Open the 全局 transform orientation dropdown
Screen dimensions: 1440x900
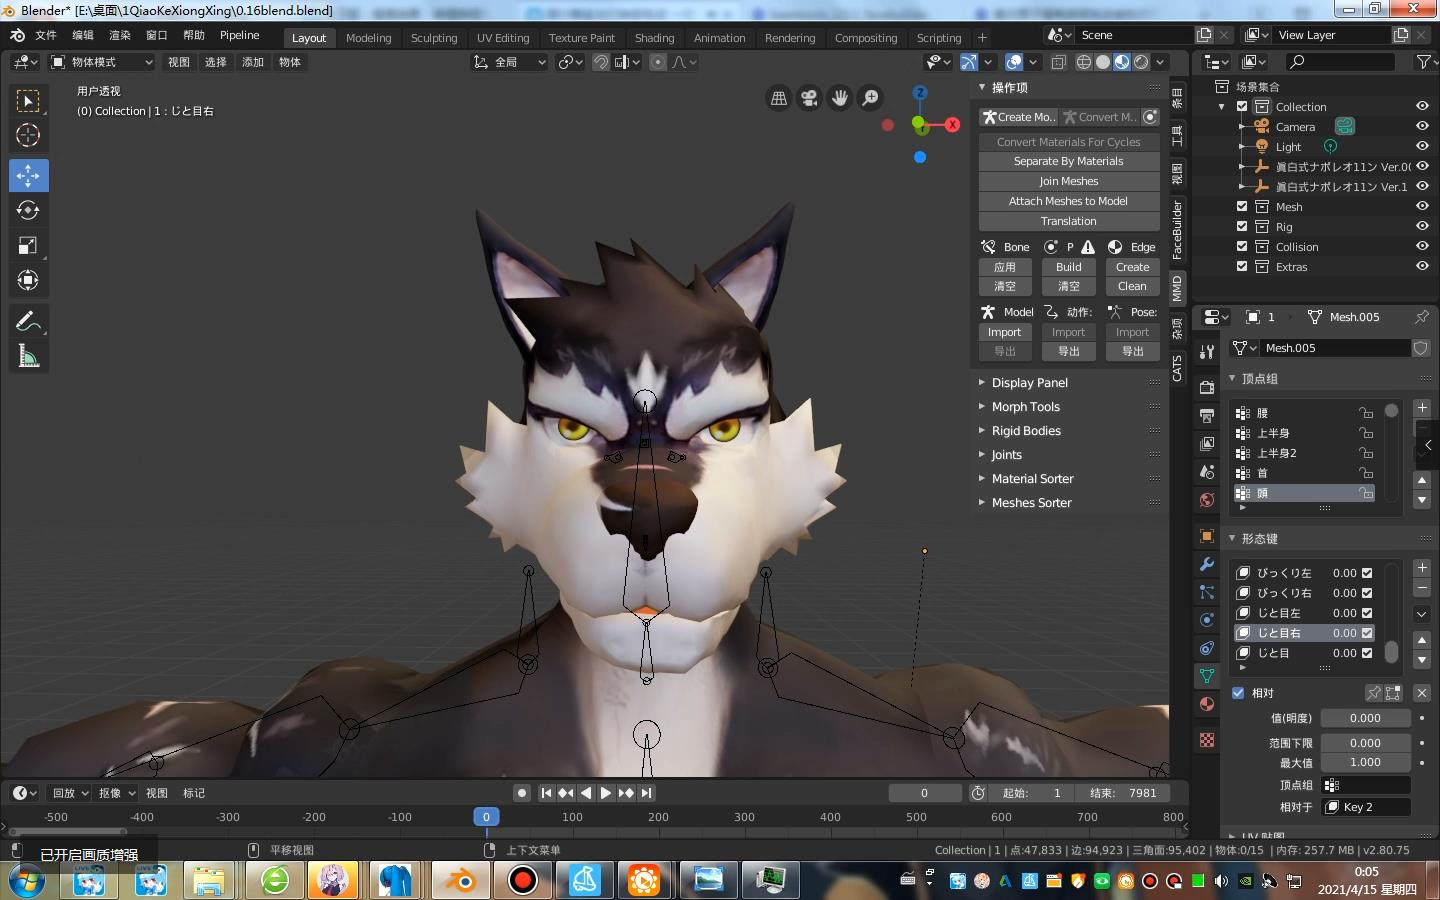coord(510,62)
